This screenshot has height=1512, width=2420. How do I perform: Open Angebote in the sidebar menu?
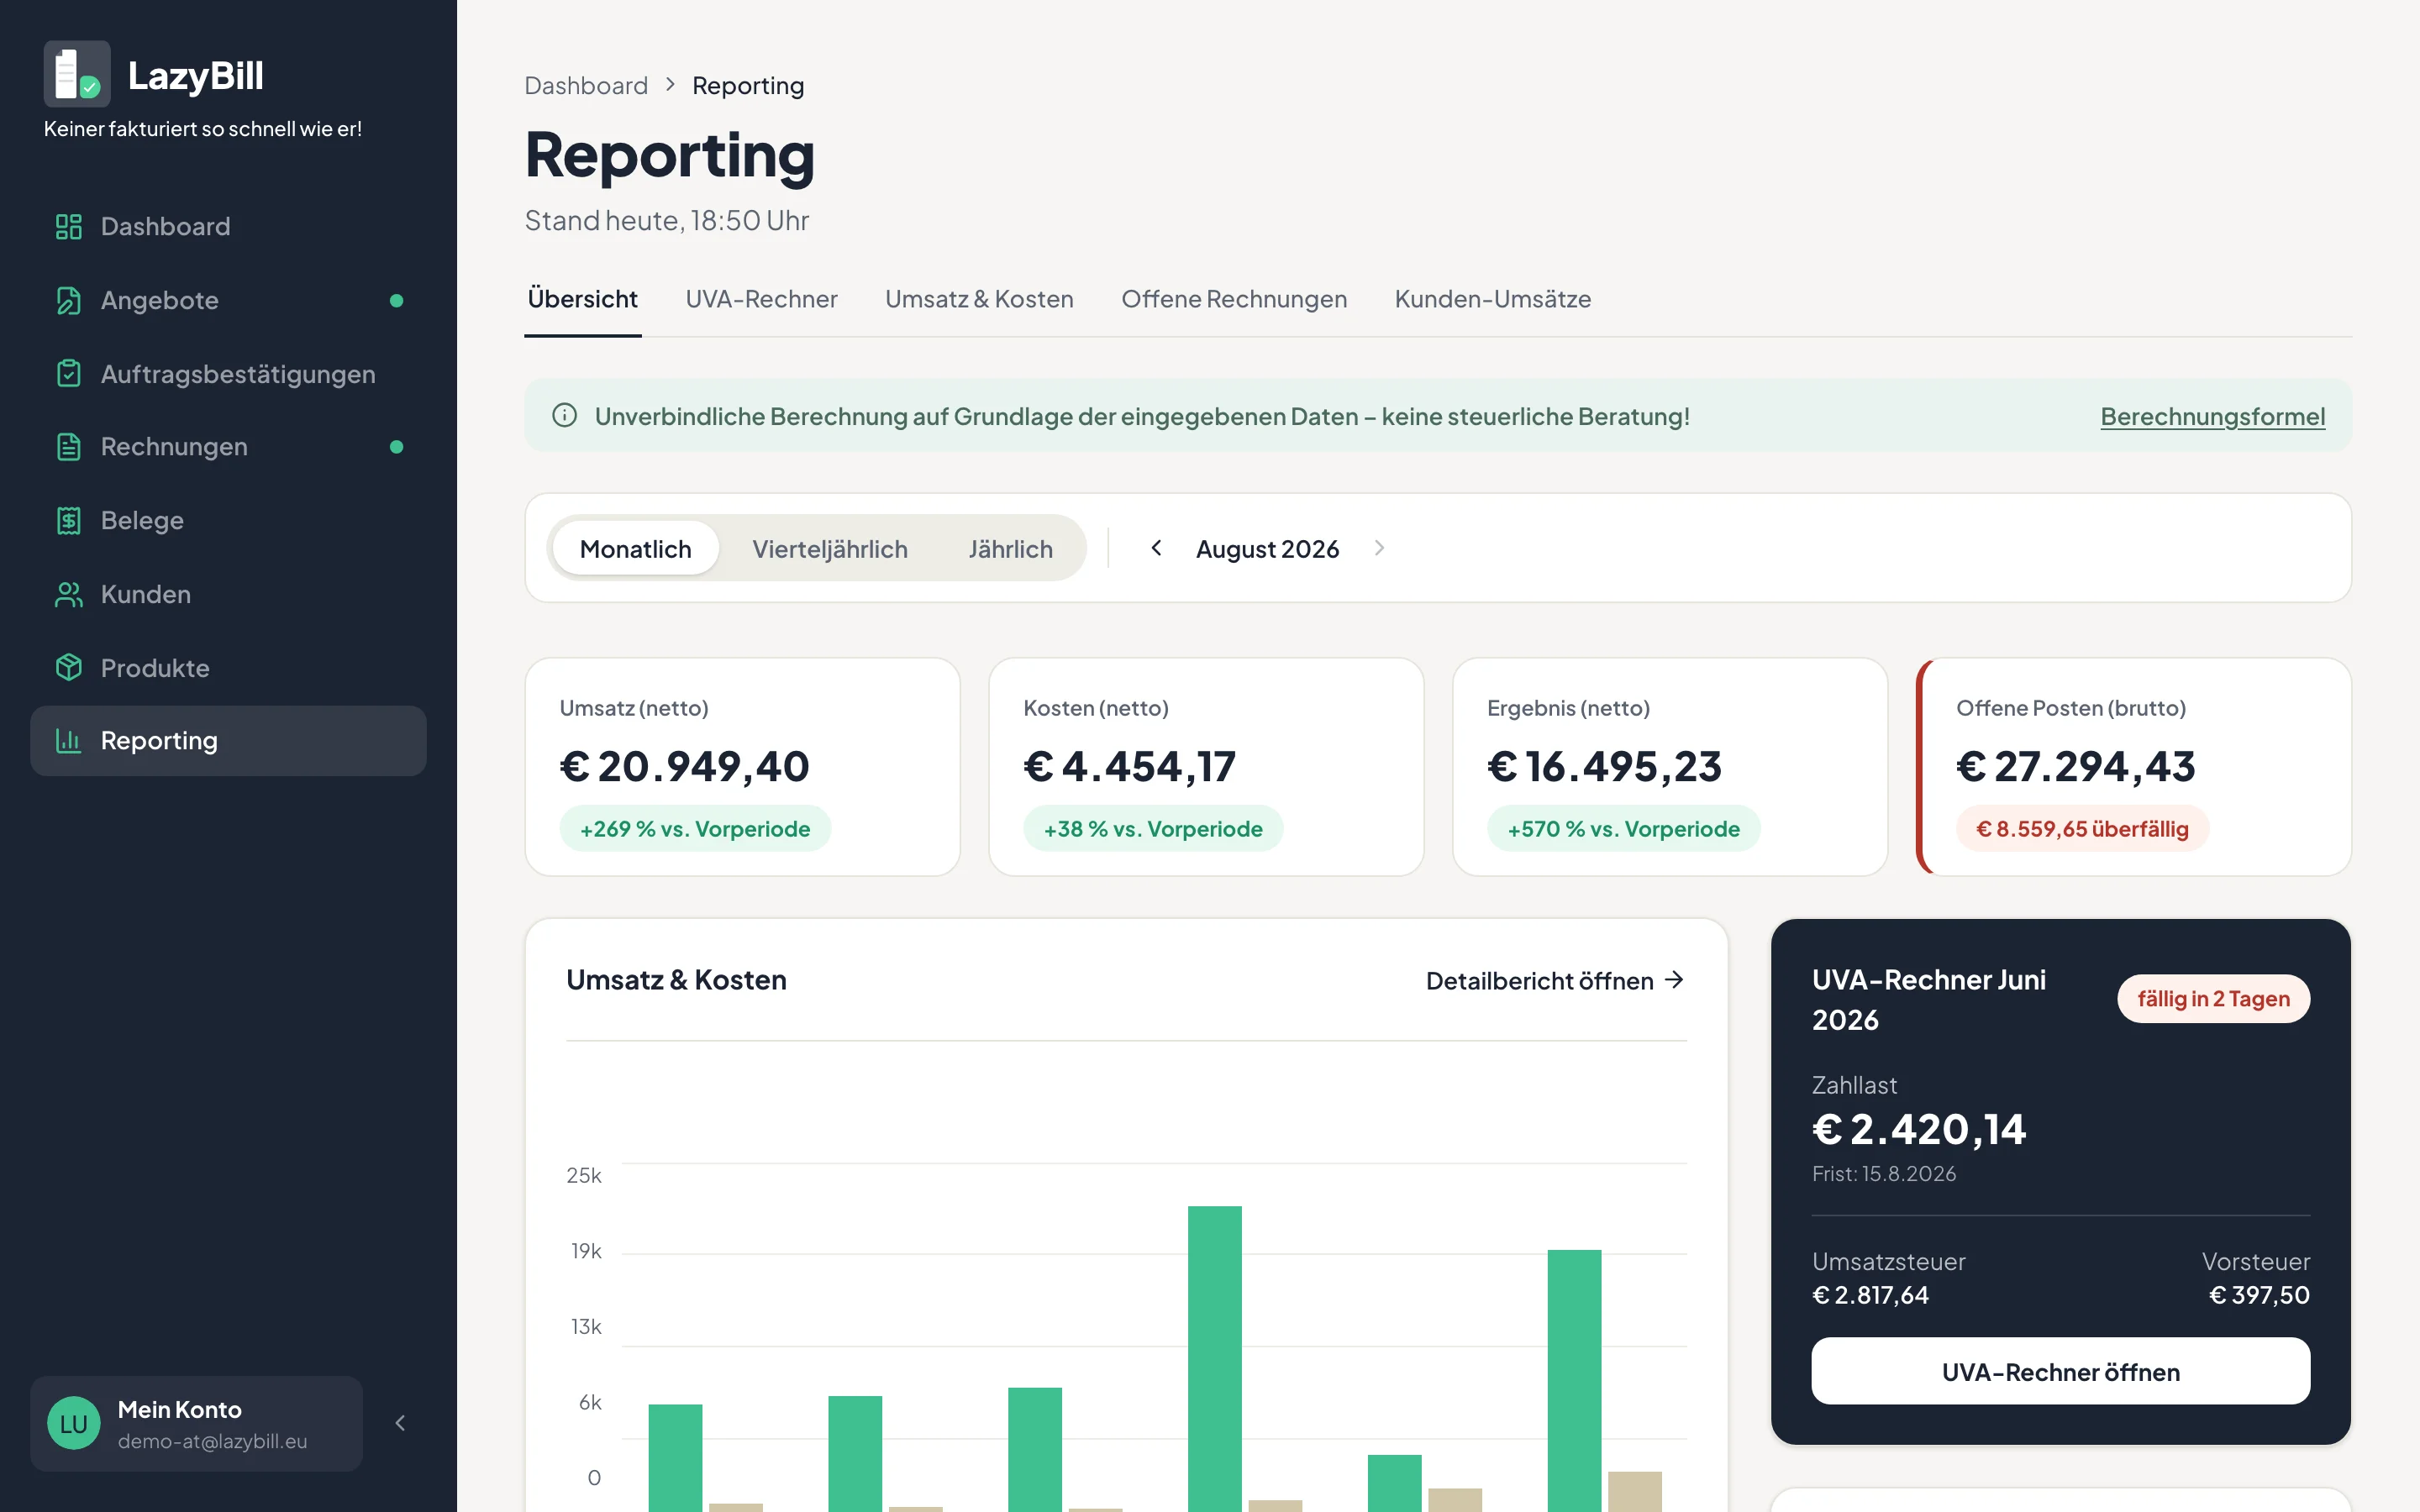pyautogui.click(x=228, y=300)
